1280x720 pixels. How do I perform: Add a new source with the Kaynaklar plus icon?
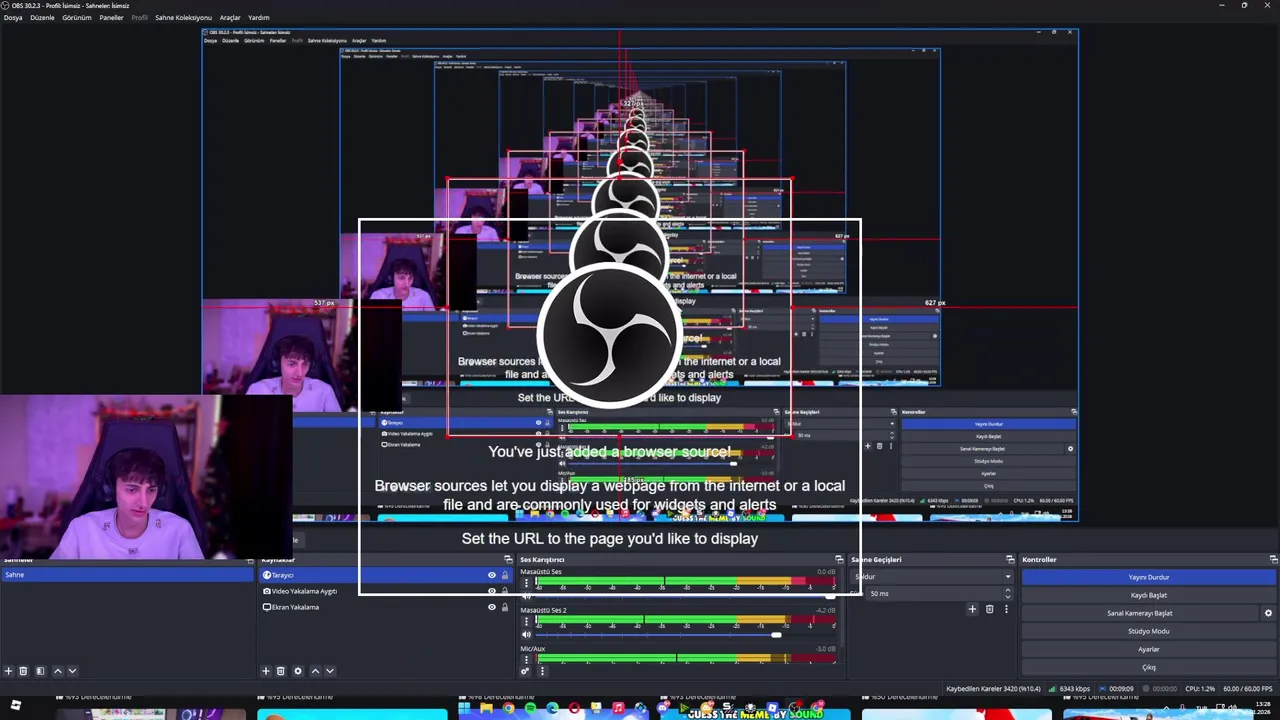265,671
